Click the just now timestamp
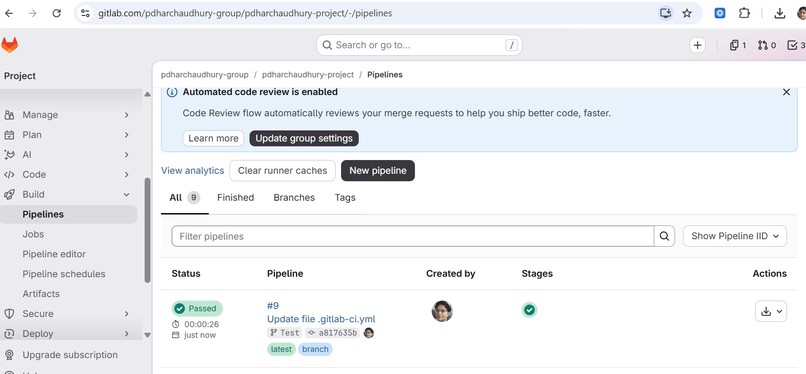 pos(200,335)
